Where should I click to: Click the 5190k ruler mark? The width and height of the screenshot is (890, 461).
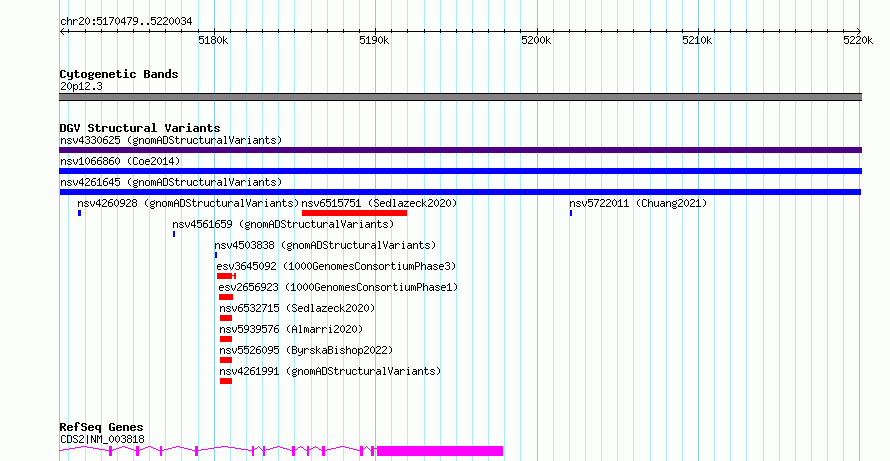coord(375,40)
